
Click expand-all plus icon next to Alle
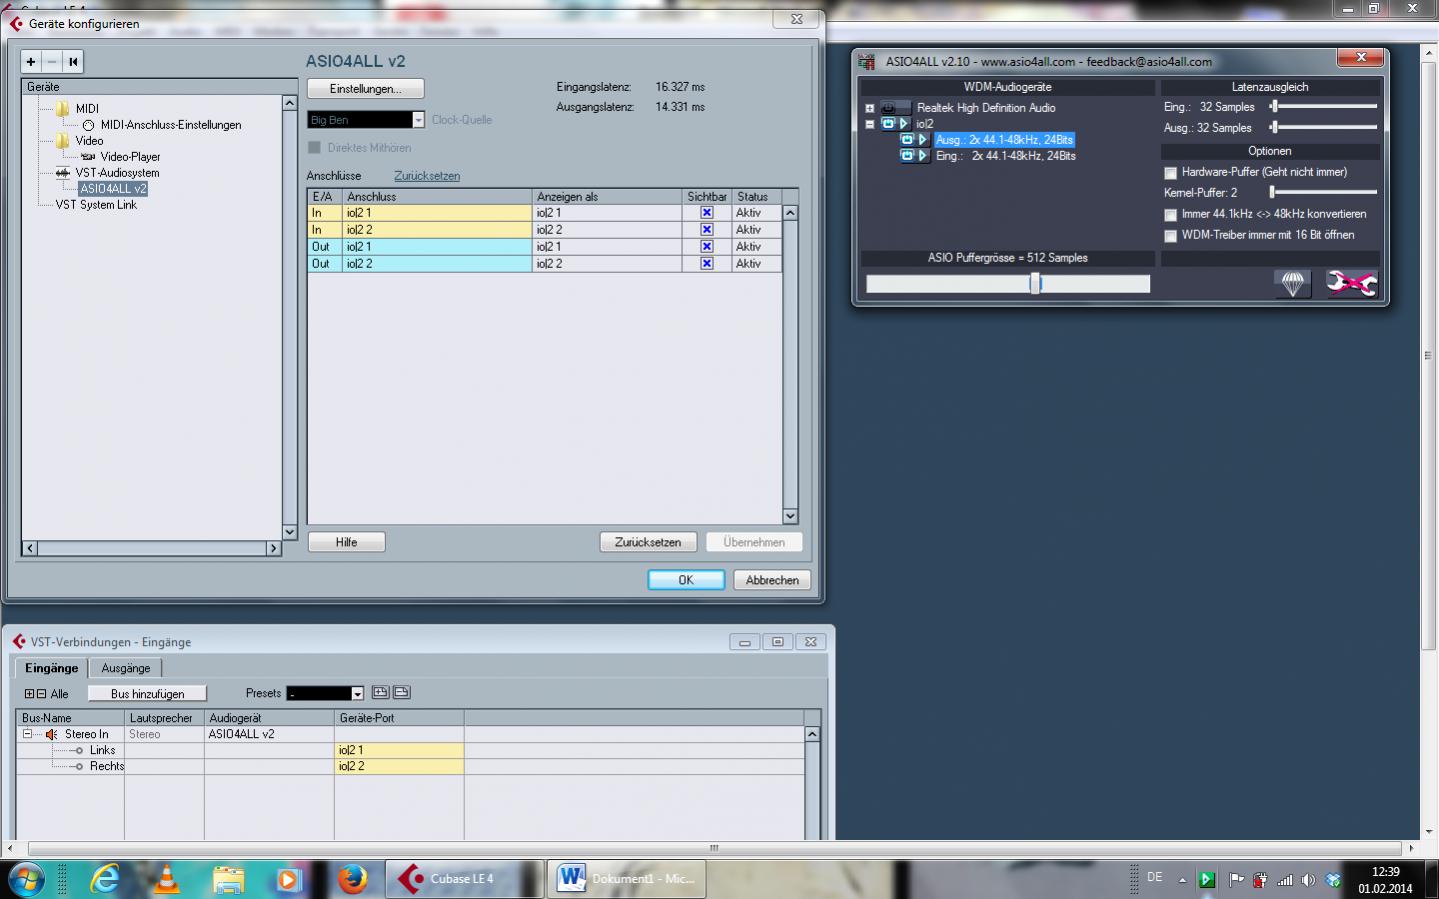click(30, 694)
